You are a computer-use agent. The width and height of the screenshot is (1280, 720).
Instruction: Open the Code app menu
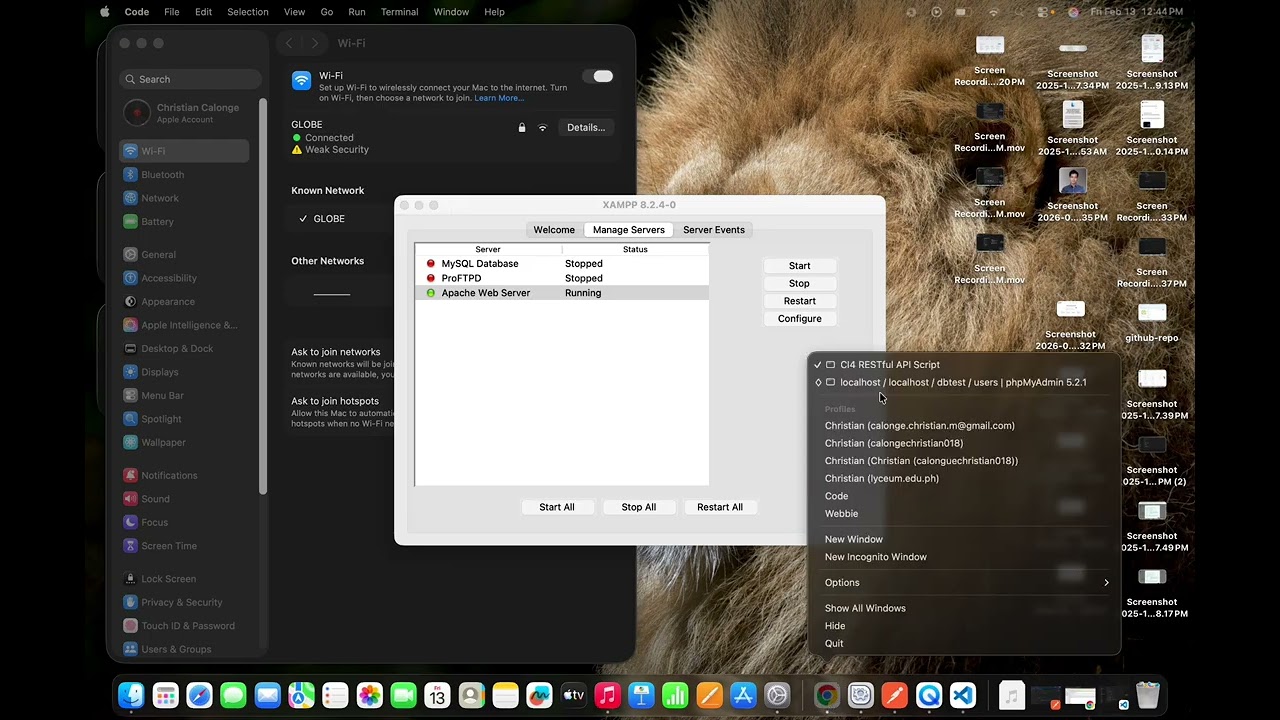[137, 12]
